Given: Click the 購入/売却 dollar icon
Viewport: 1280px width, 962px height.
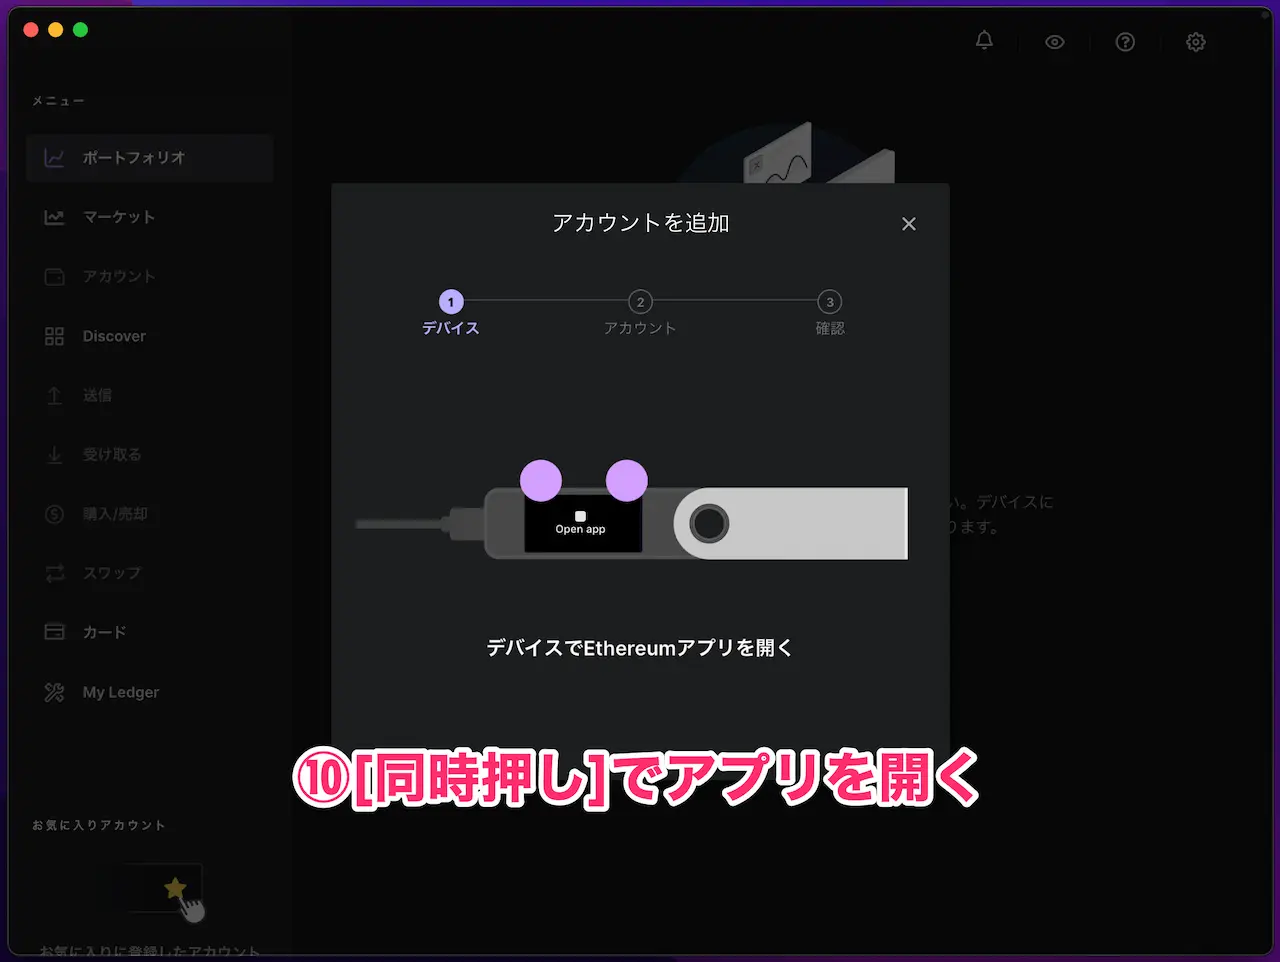Looking at the screenshot, I should click(x=54, y=514).
